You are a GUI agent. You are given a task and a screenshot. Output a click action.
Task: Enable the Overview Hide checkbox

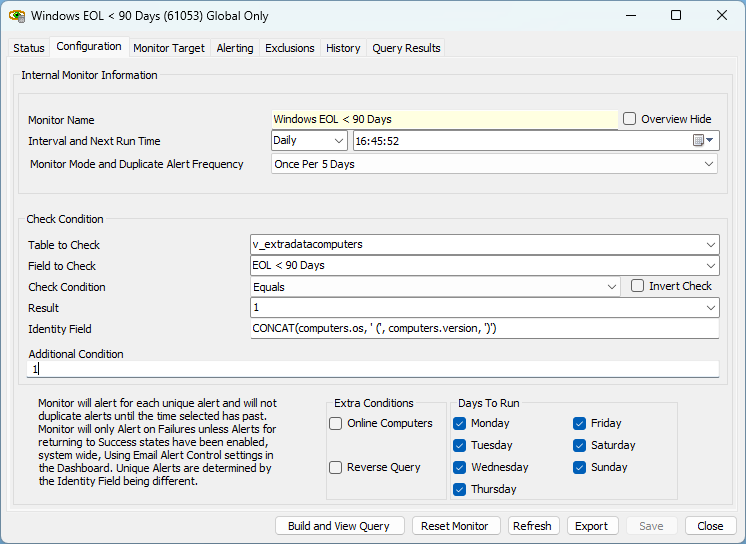coord(630,119)
